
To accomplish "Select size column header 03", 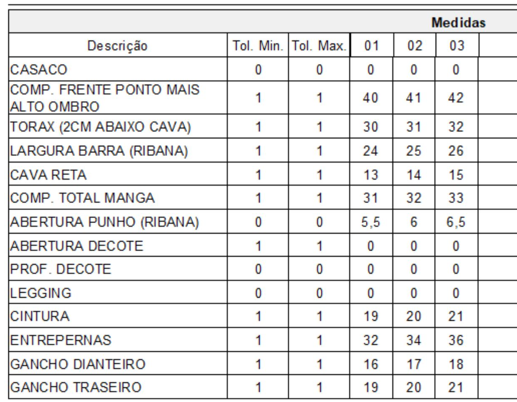I will pos(457,45).
